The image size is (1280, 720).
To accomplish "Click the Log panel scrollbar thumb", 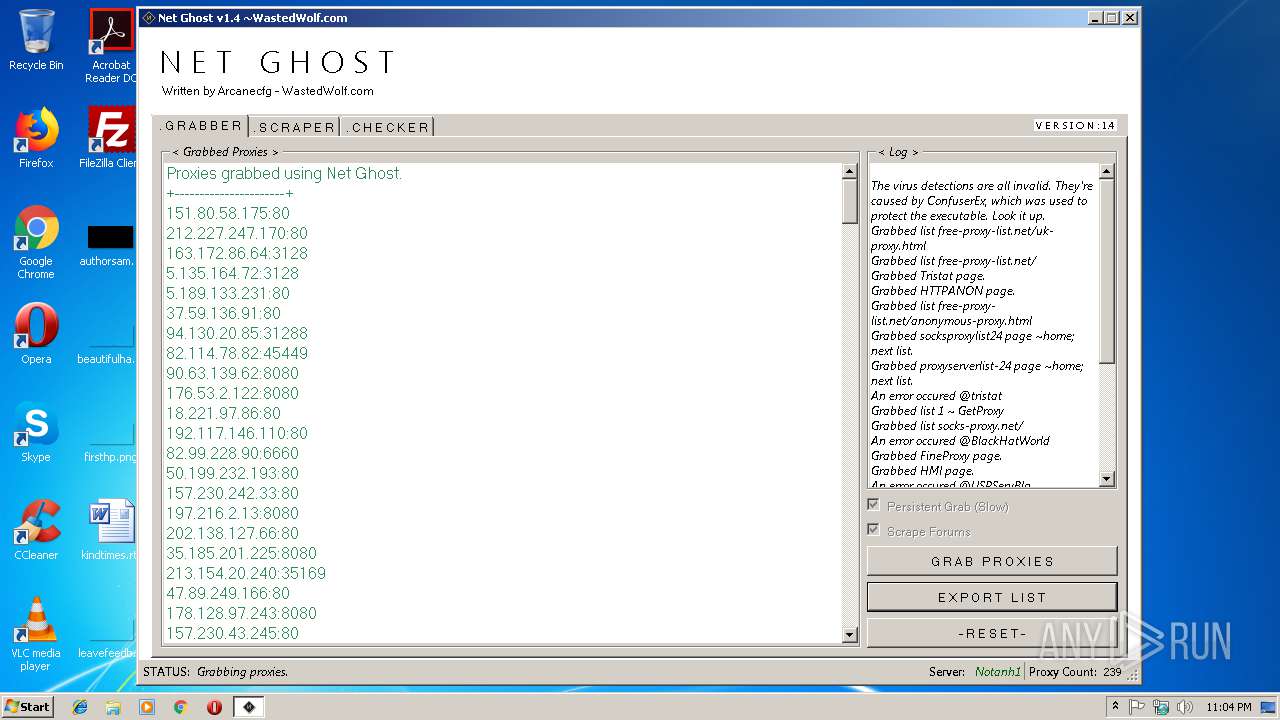I will 1106,271.
